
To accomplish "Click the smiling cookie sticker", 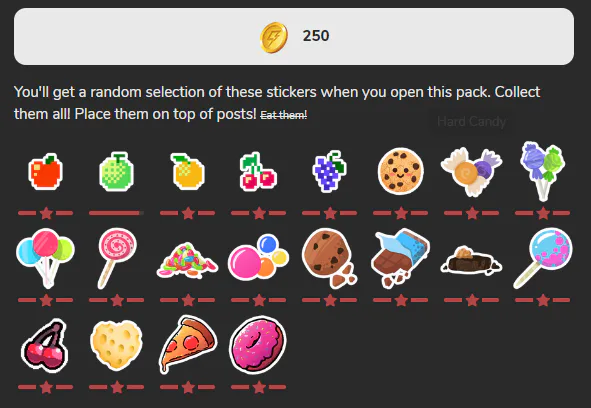I will coord(401,171).
